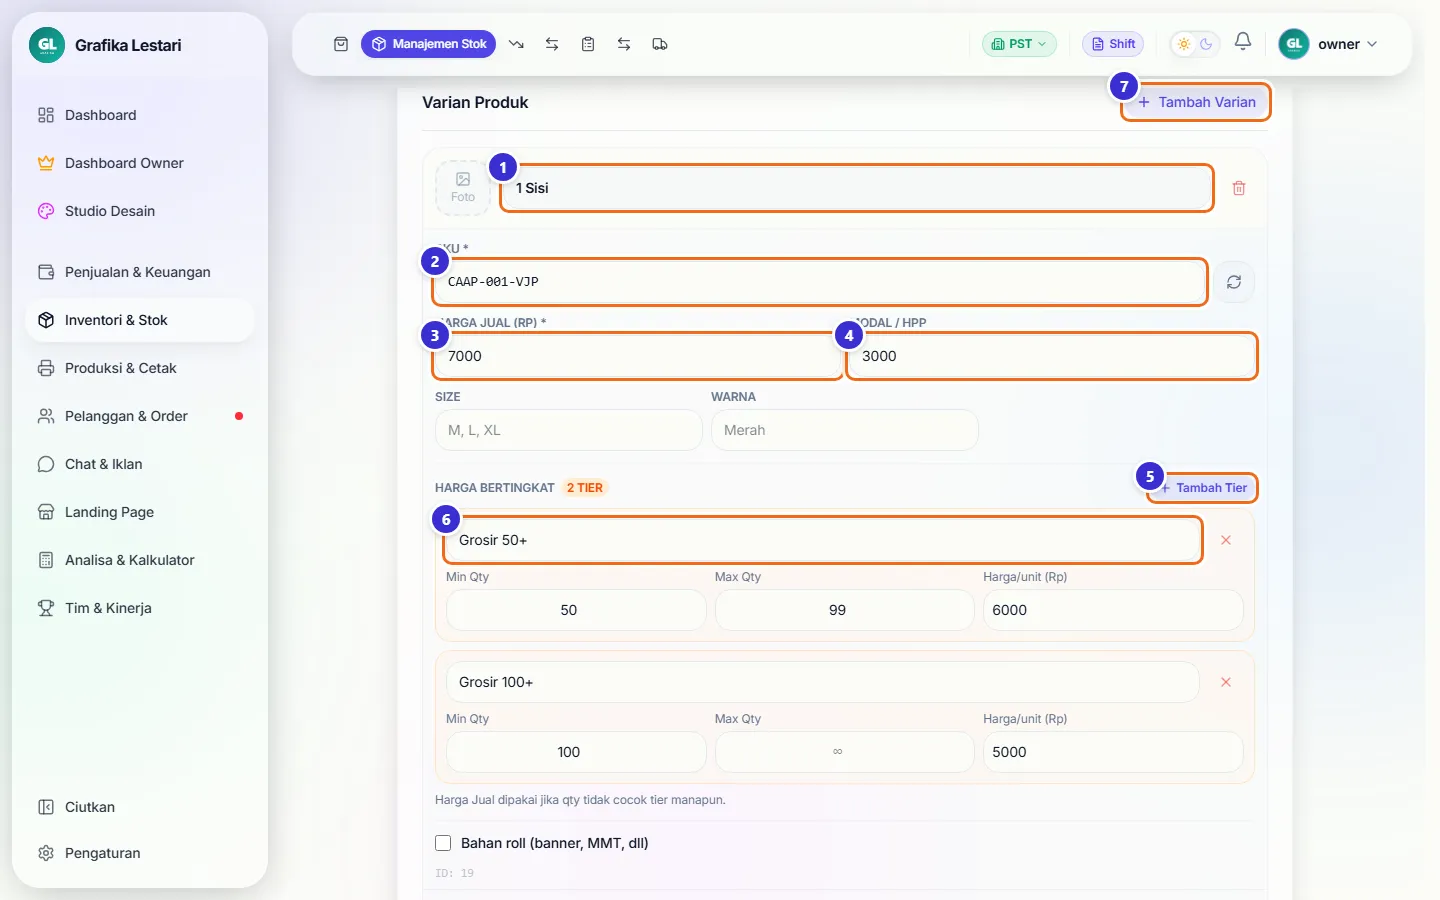Open the owner account menu

(x=1329, y=44)
